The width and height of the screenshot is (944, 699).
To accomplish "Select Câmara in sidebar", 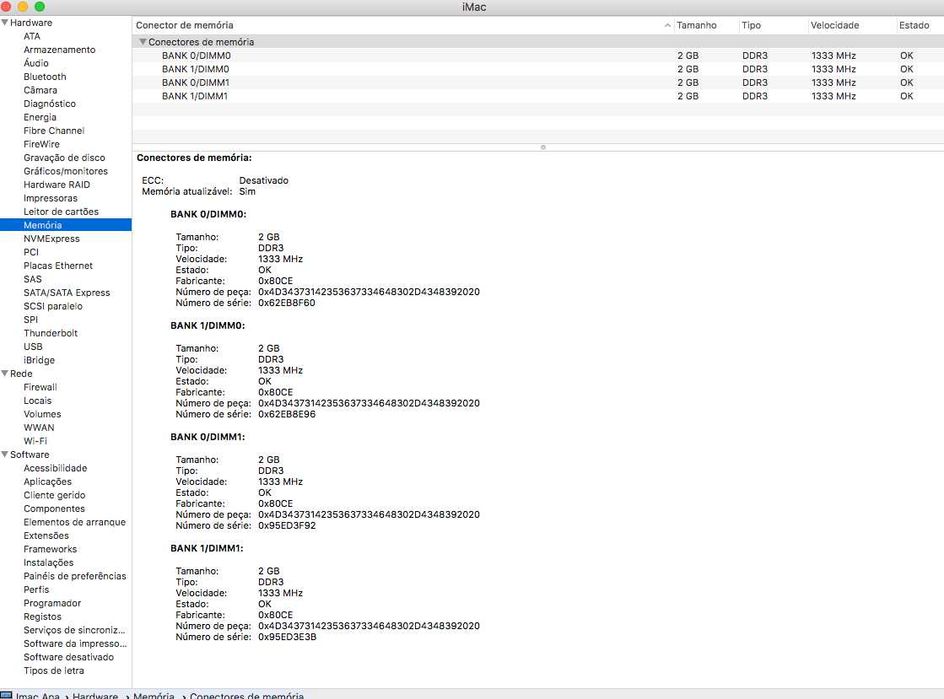I will point(40,90).
